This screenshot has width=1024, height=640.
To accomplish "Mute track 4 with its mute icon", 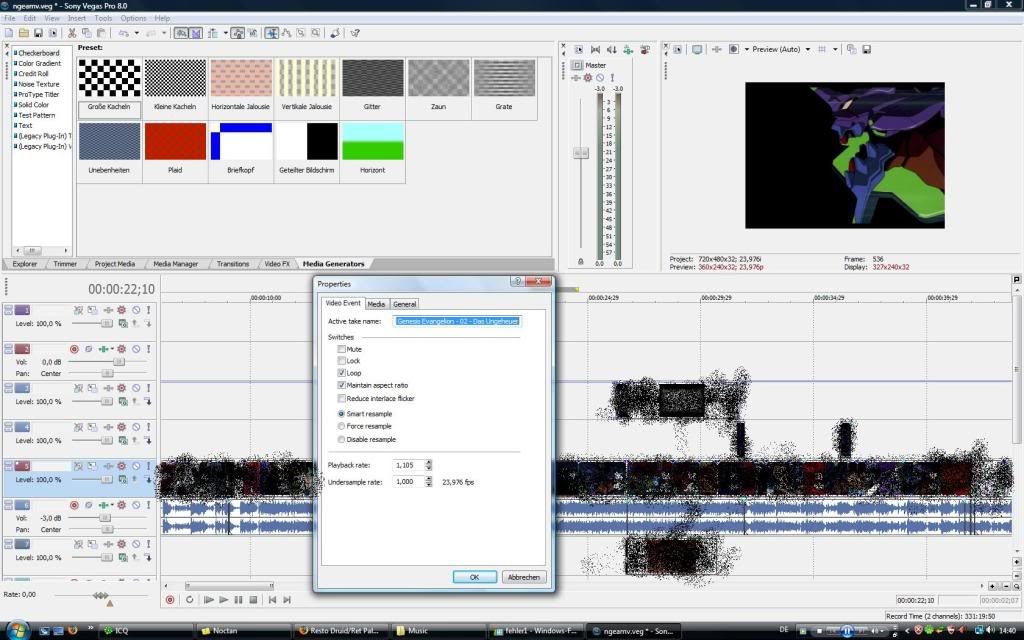I will coord(136,427).
